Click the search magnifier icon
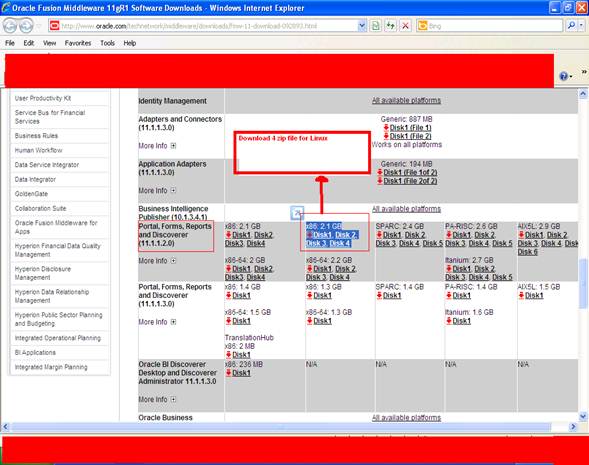The height and width of the screenshot is (465, 589). point(571,26)
